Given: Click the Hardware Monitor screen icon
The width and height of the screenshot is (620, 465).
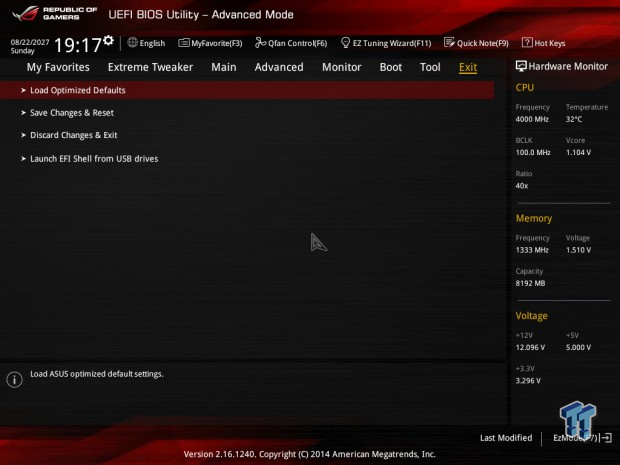Looking at the screenshot, I should [521, 66].
